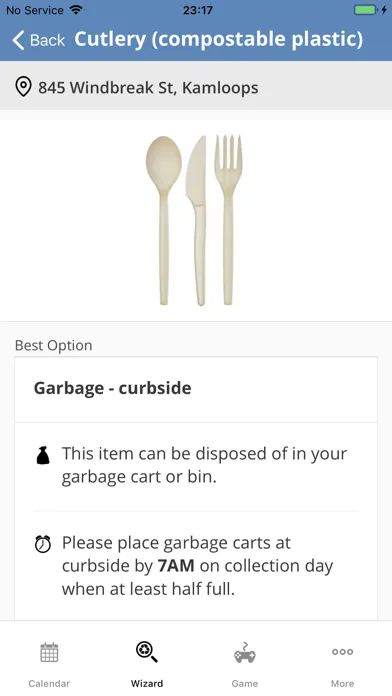Tap the compostable cutlery image
The width and height of the screenshot is (392, 696).
coord(195,221)
